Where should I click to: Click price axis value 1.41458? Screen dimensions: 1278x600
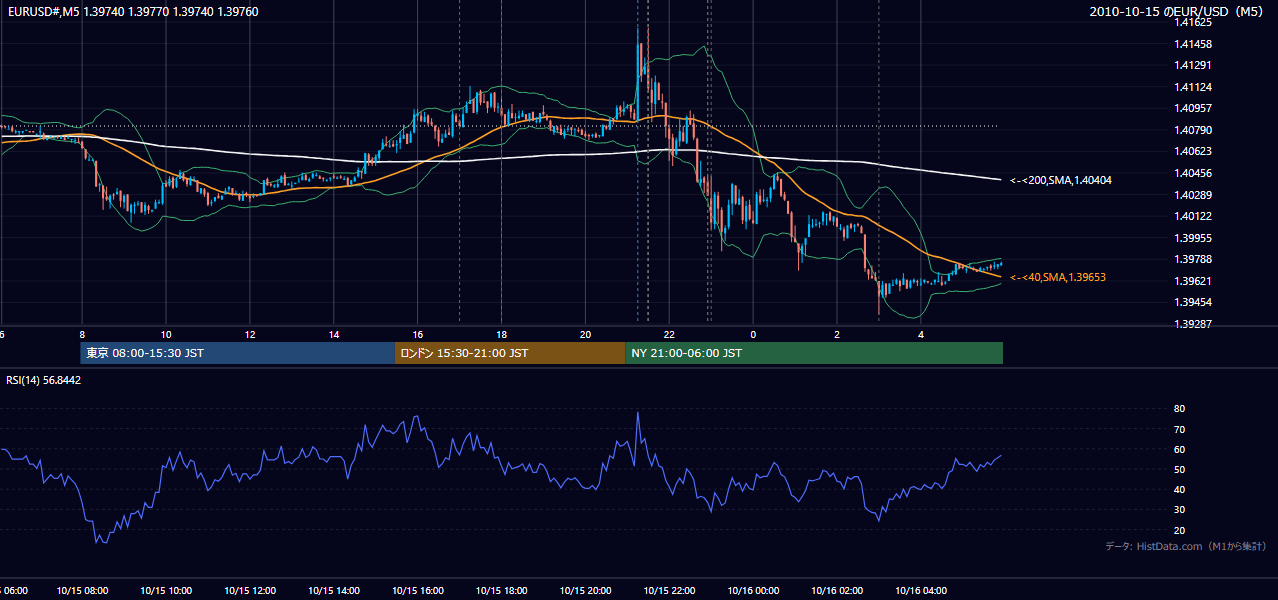(1193, 44)
